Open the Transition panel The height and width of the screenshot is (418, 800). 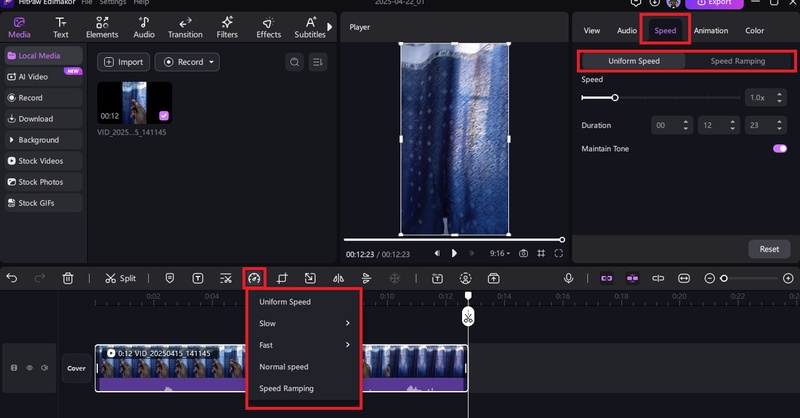[185, 28]
